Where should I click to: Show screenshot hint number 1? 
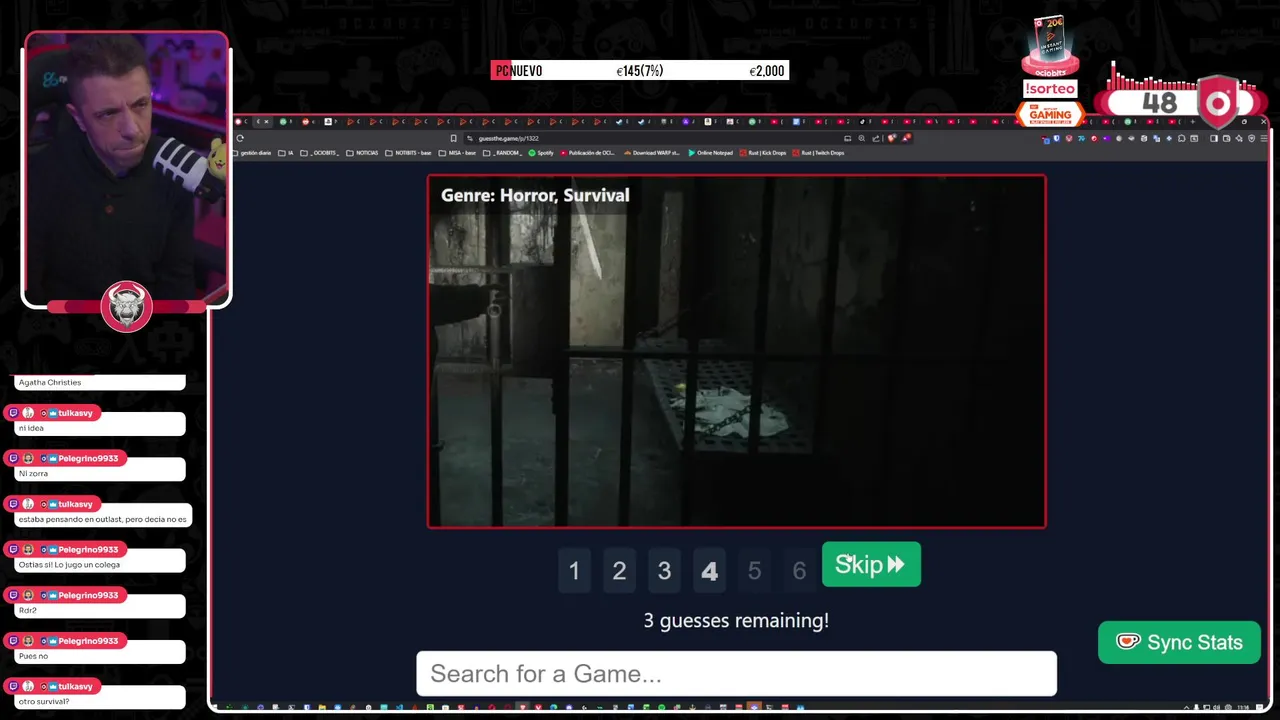(x=574, y=570)
